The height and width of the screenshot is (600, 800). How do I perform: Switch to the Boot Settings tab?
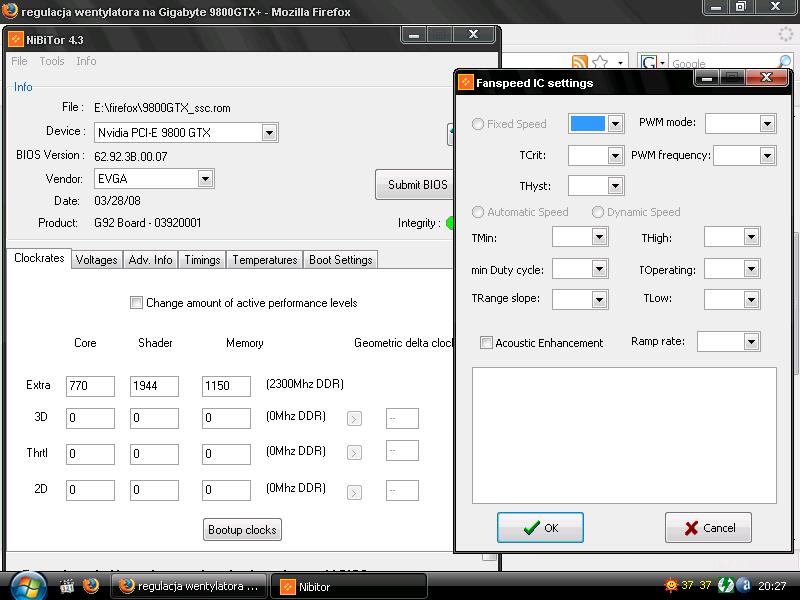pyautogui.click(x=340, y=260)
